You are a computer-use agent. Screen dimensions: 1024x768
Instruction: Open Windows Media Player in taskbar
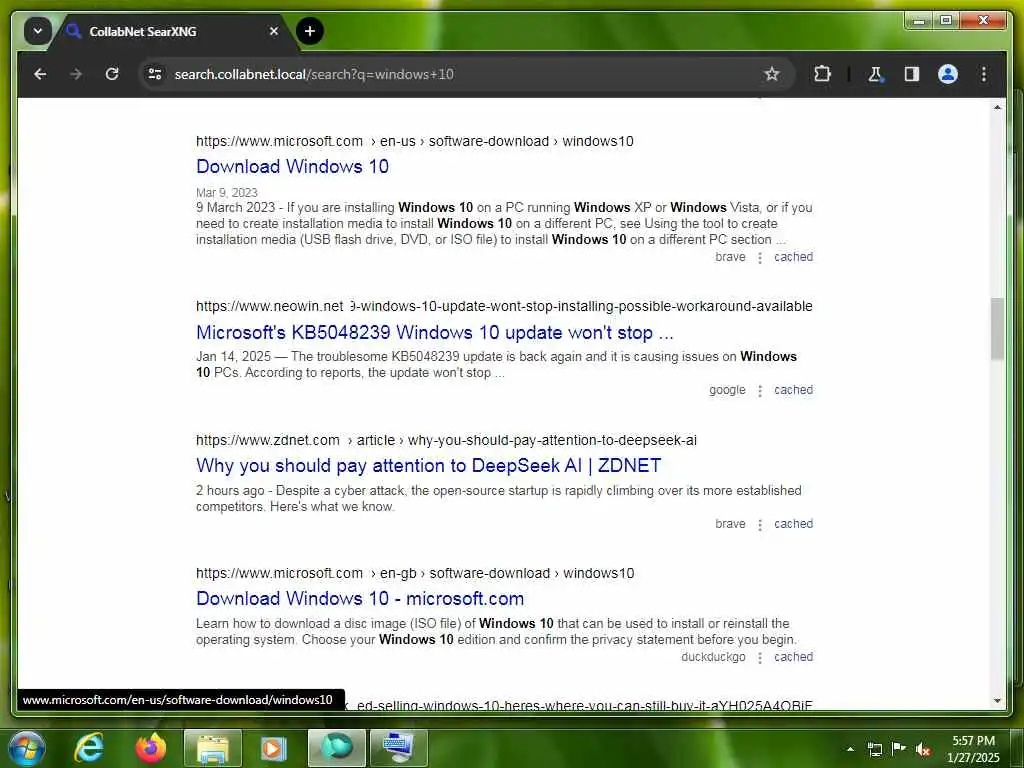point(274,748)
